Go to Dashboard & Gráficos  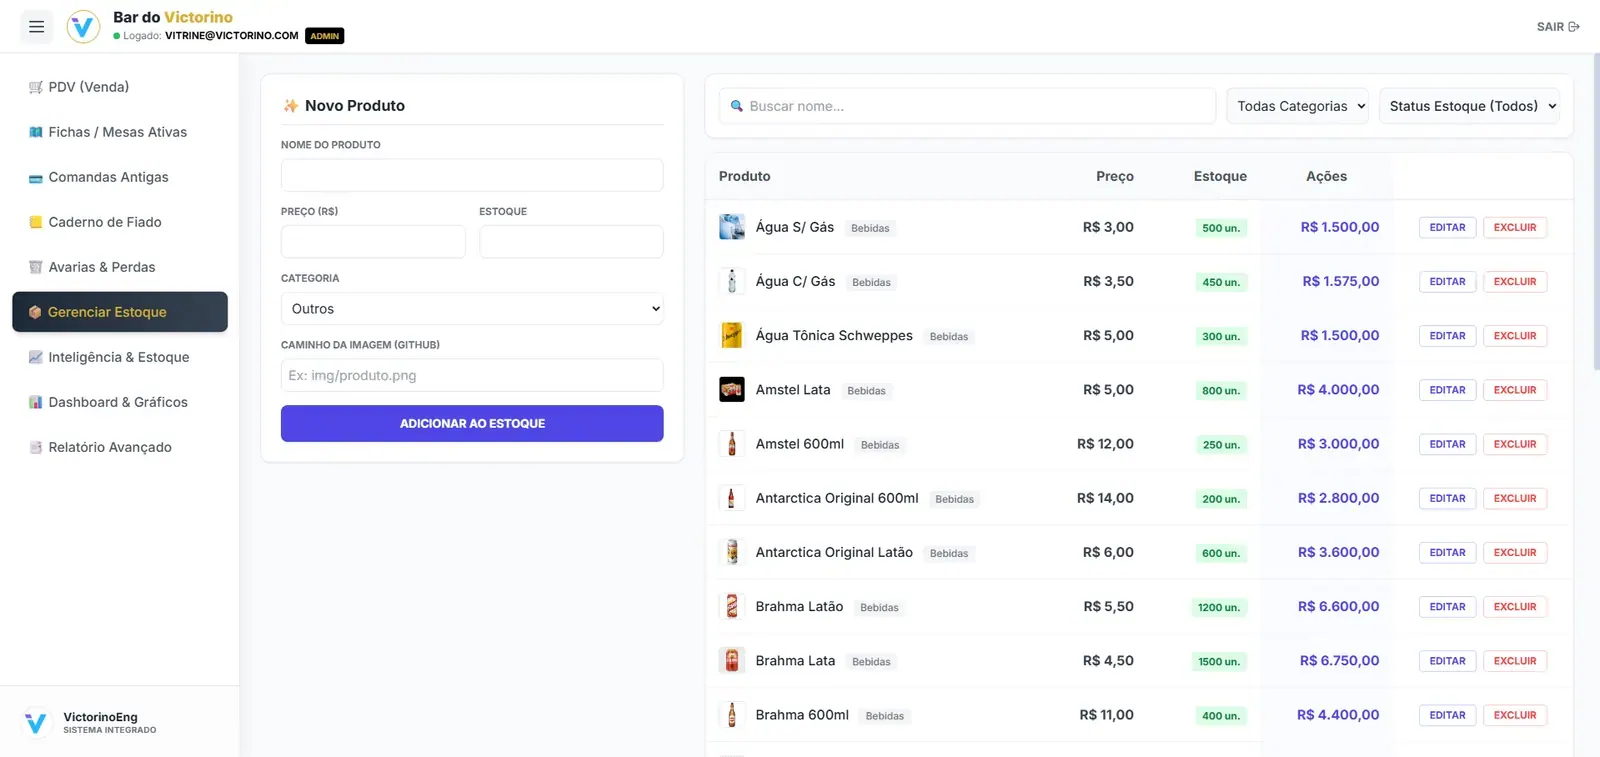click(120, 402)
